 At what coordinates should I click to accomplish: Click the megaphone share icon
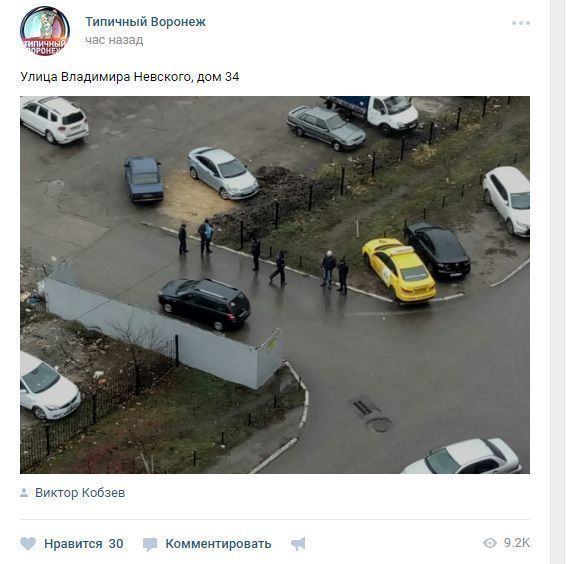[298, 544]
